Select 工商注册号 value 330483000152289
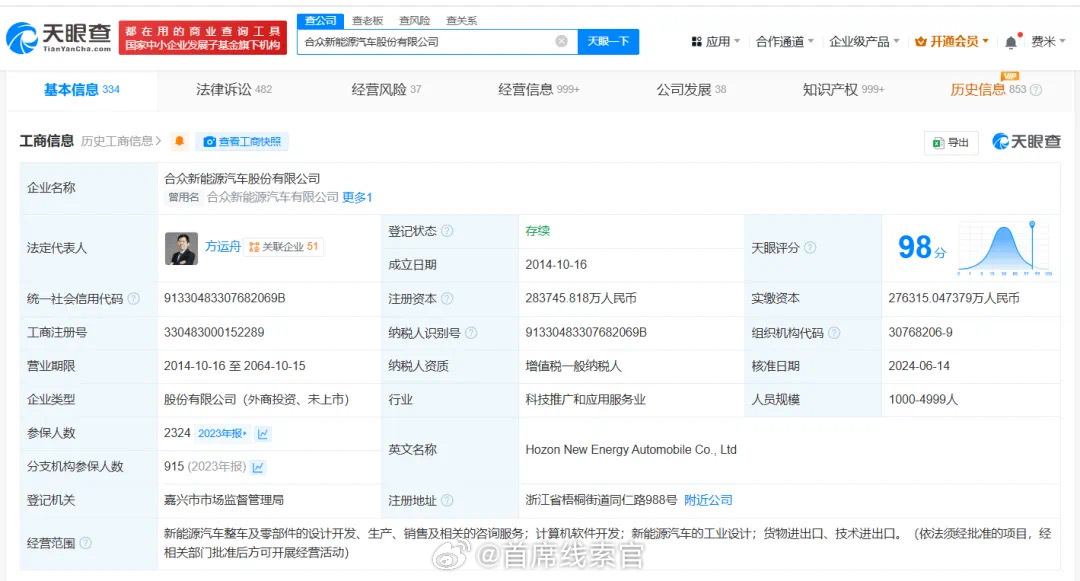This screenshot has width=1080, height=581. pyautogui.click(x=214, y=332)
